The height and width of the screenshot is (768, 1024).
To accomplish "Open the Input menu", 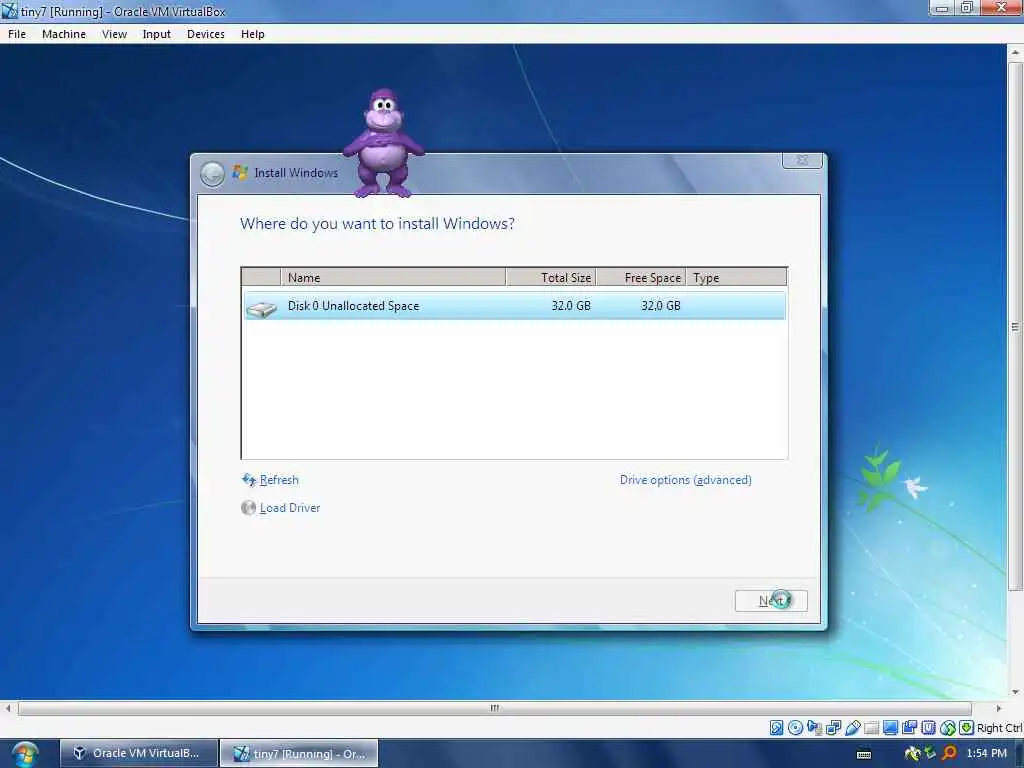I will [156, 34].
